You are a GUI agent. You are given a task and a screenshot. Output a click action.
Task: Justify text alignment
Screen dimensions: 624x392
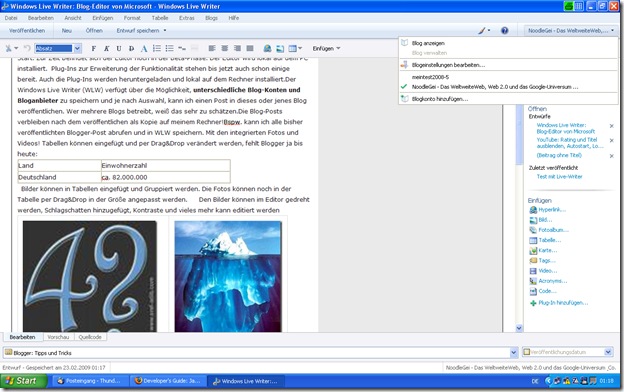pyautogui.click(x=250, y=49)
